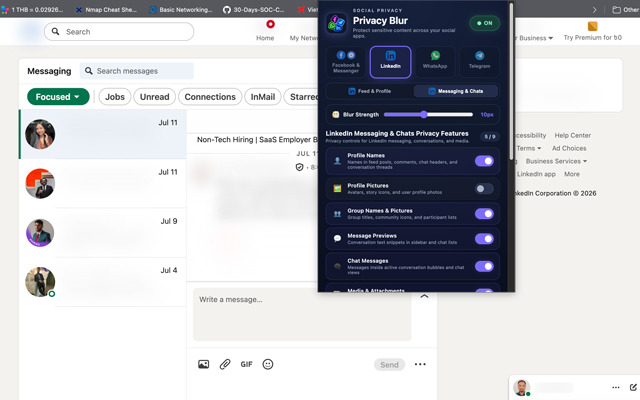Filter messages by Unread

point(154,97)
